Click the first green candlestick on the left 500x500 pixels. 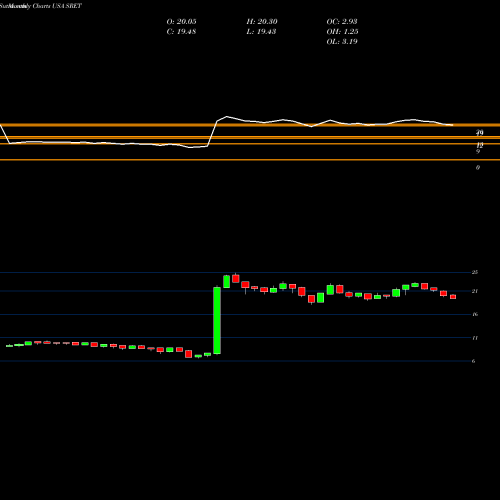pos(9,346)
